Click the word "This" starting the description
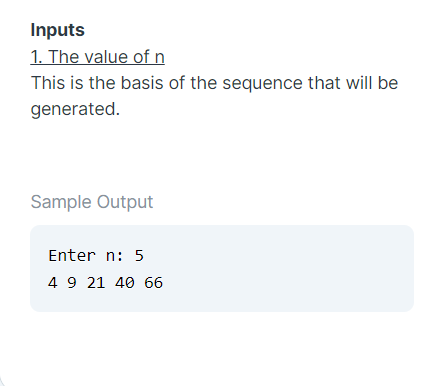This screenshot has height=386, width=442. 48,83
